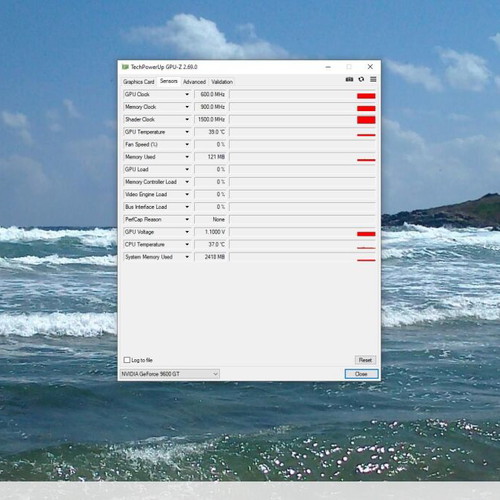
Task: Open NVIDIA GeForce 9600 GT device selector
Action: click(169, 374)
